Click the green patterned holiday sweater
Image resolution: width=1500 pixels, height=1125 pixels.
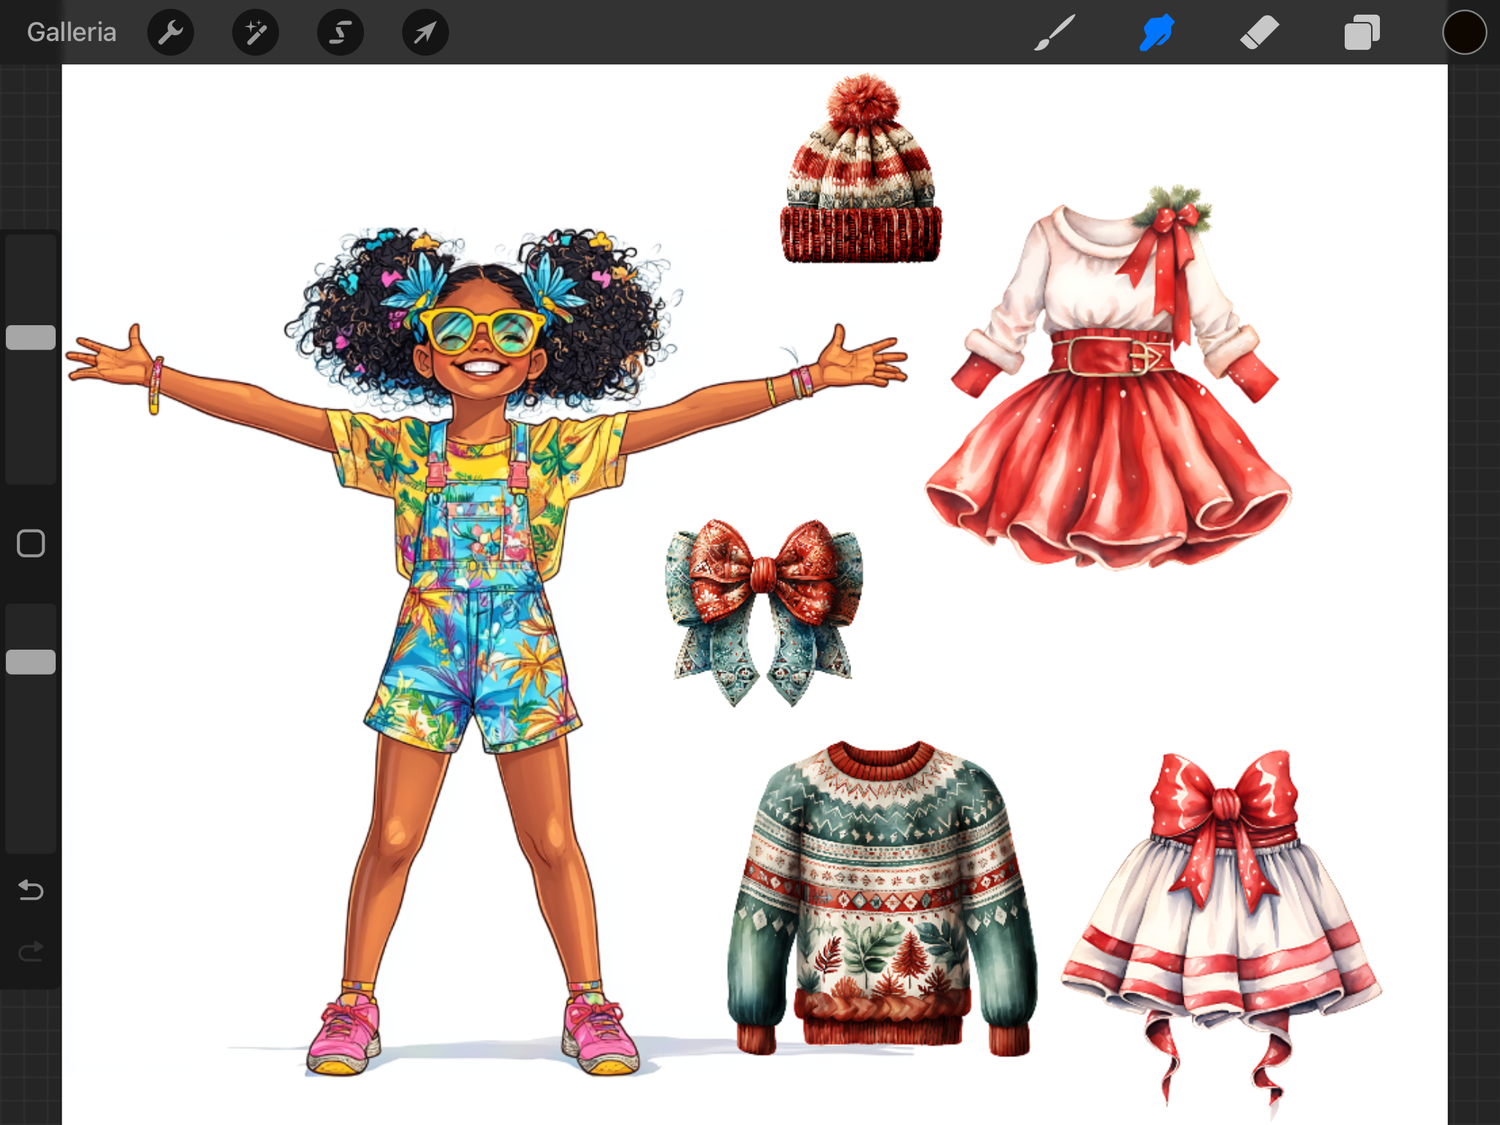click(x=882, y=900)
